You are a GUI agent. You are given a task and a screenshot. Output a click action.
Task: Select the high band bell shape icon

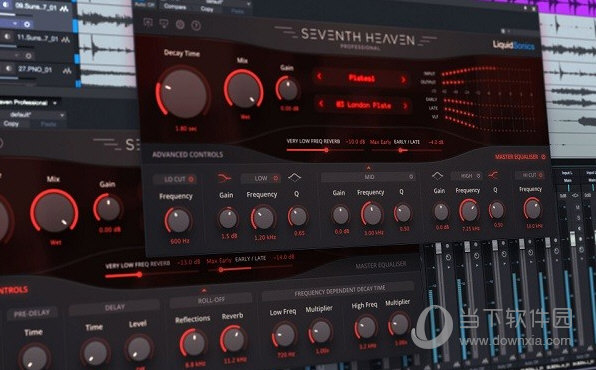click(437, 175)
